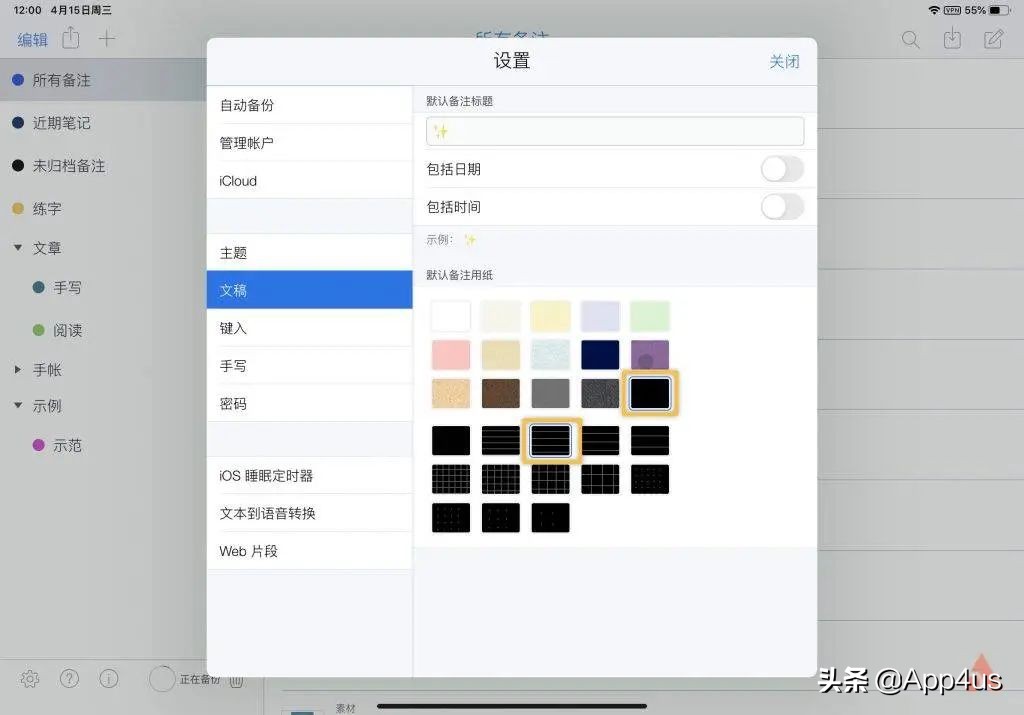Screen dimensions: 1024x715
Task: Enable the 包括日期 switch
Action: click(782, 169)
